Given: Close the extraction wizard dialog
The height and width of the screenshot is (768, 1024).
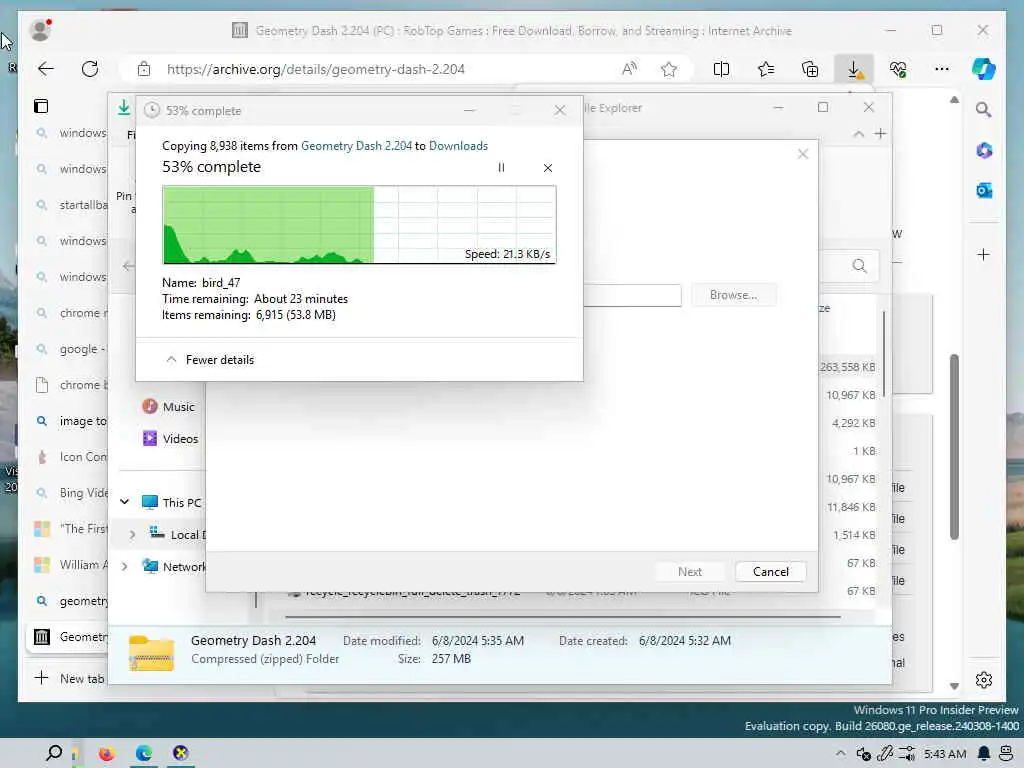Looking at the screenshot, I should pyautogui.click(x=803, y=154).
